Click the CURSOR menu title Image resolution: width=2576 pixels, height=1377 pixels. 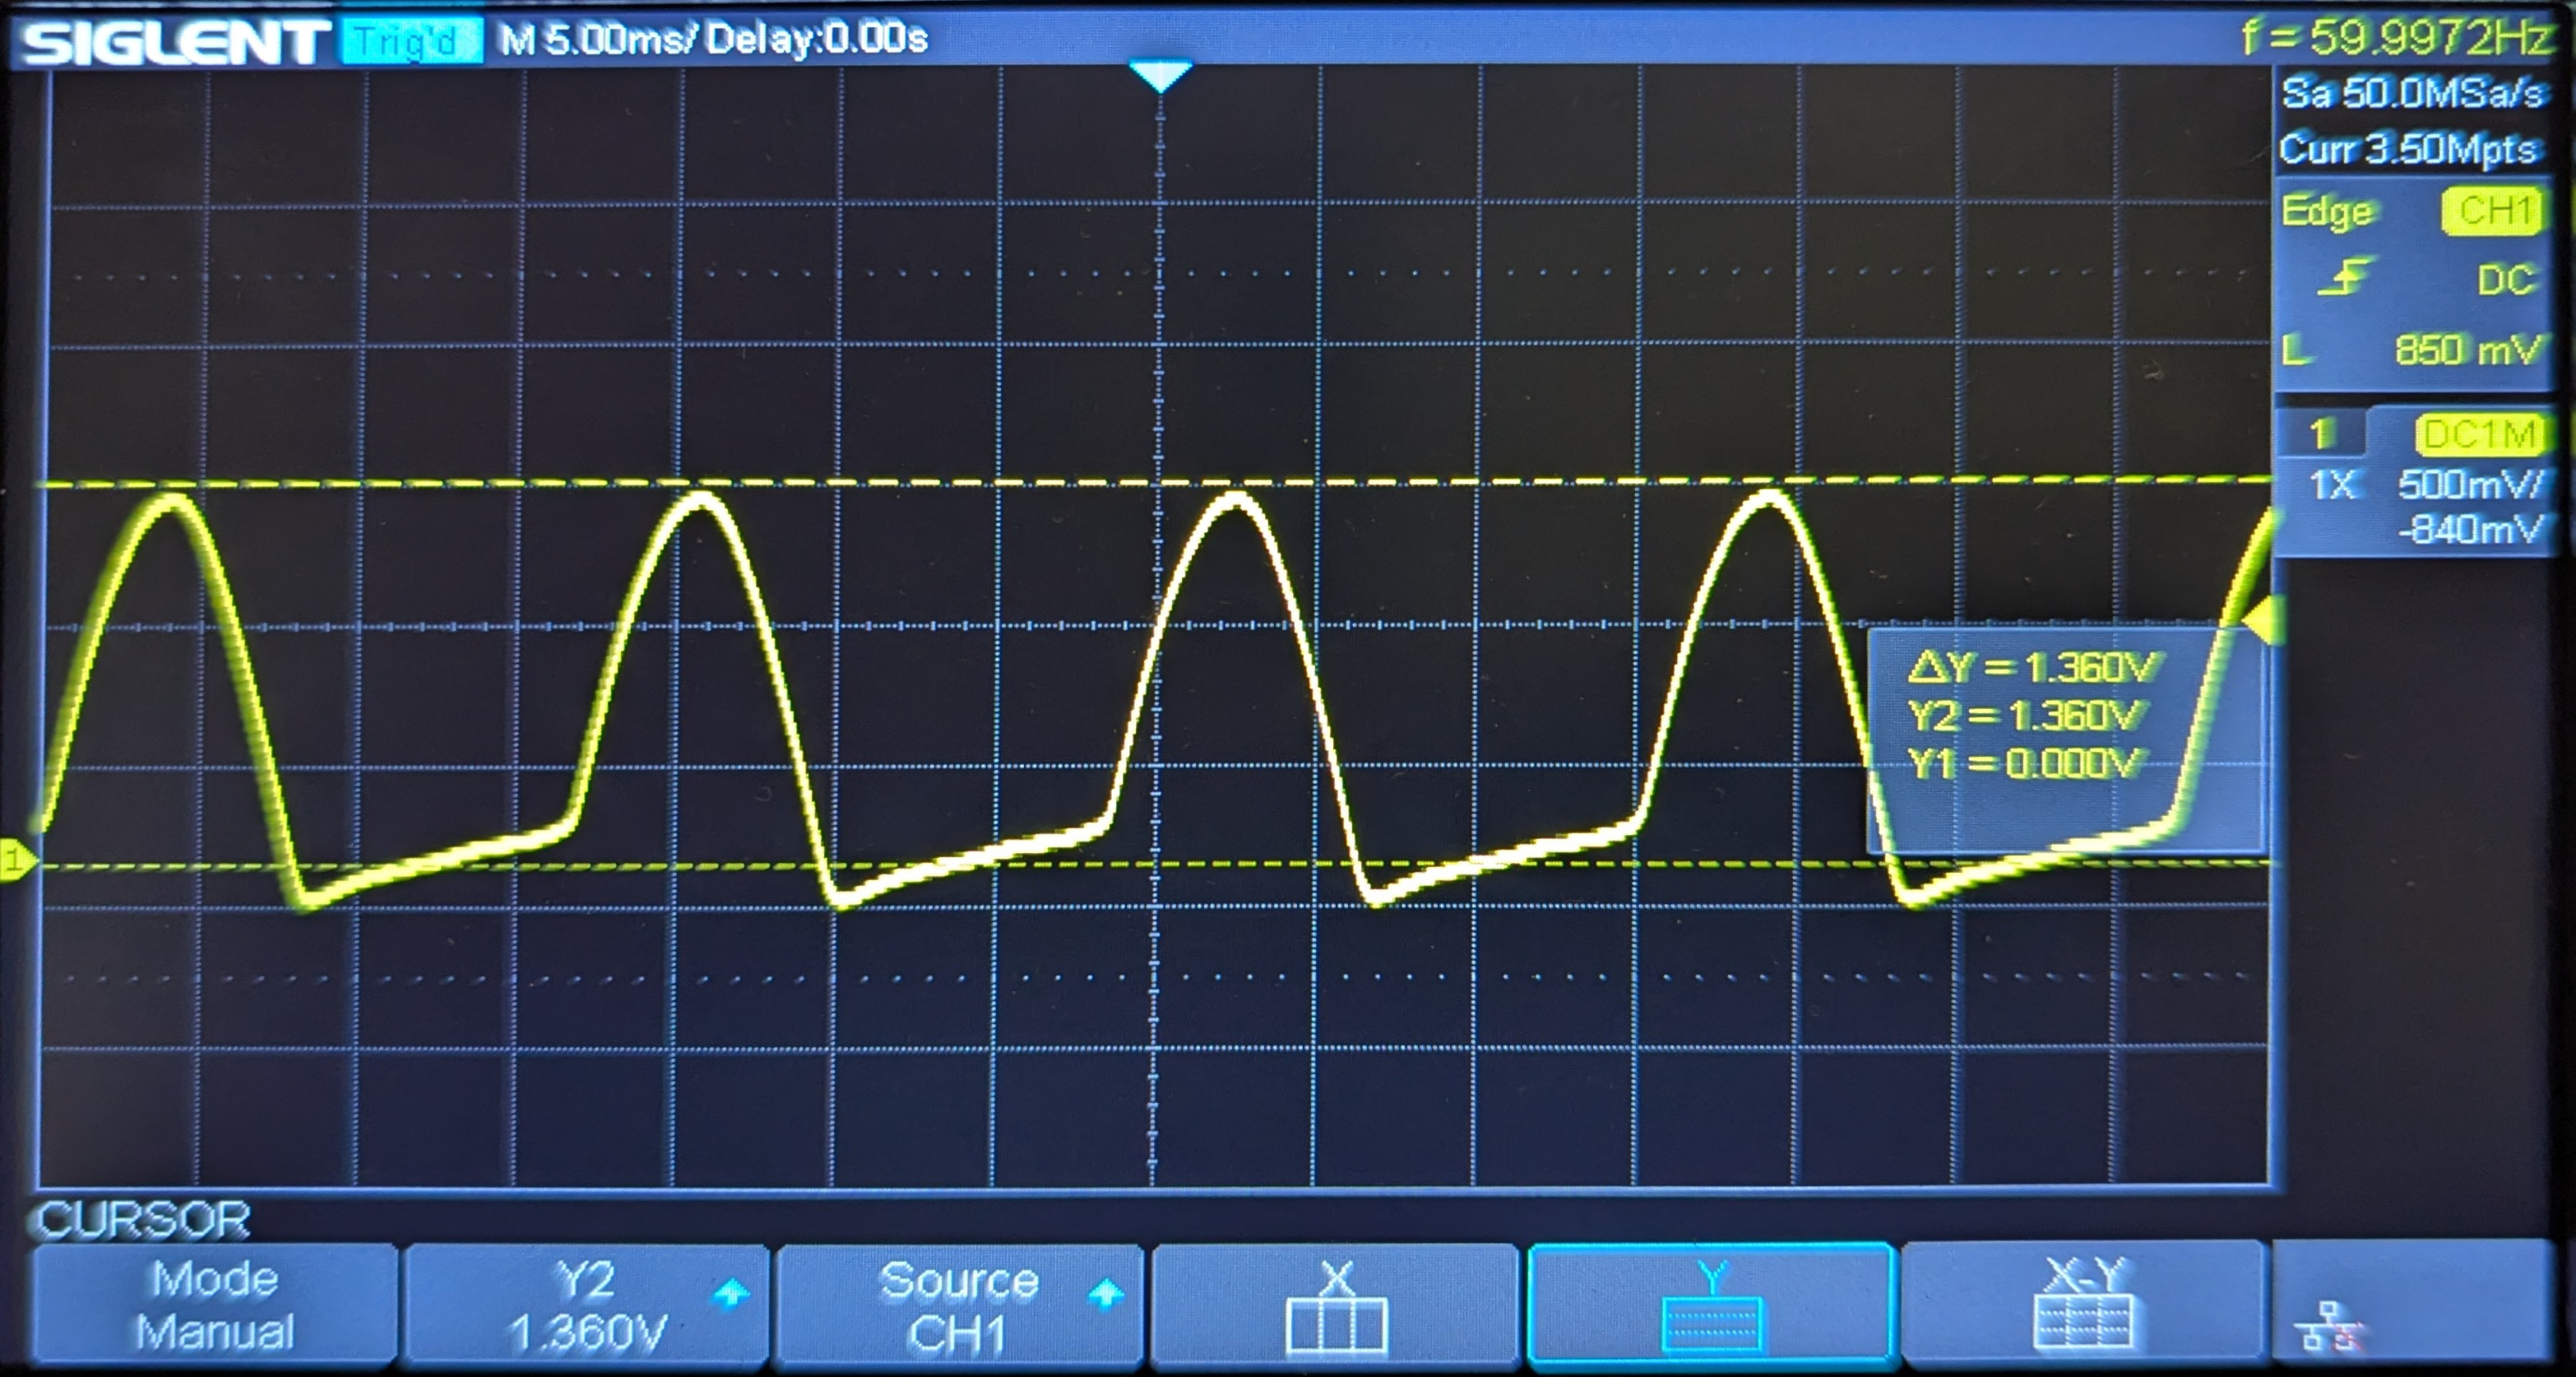pyautogui.click(x=143, y=1219)
